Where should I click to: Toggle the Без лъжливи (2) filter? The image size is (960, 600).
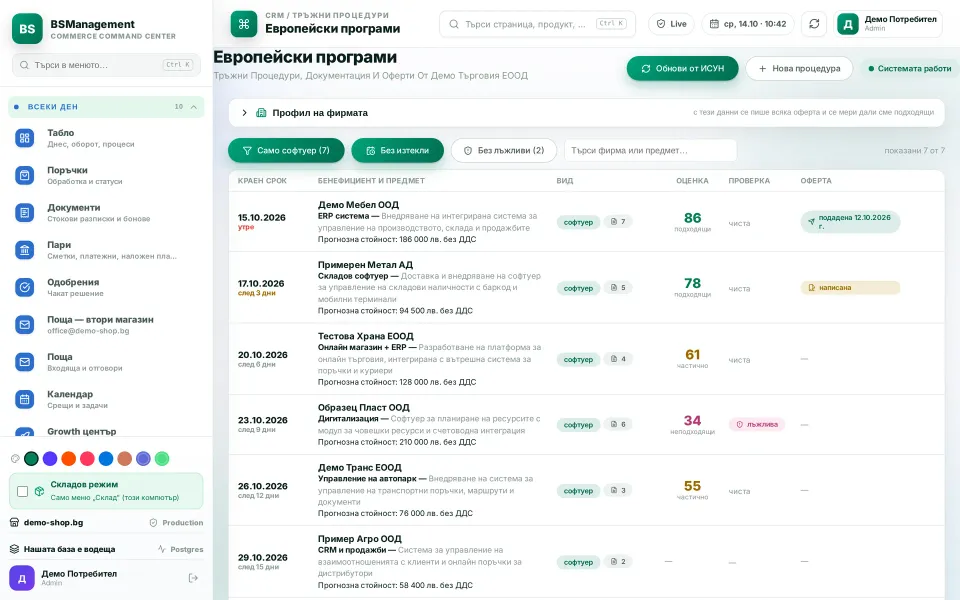coord(504,151)
